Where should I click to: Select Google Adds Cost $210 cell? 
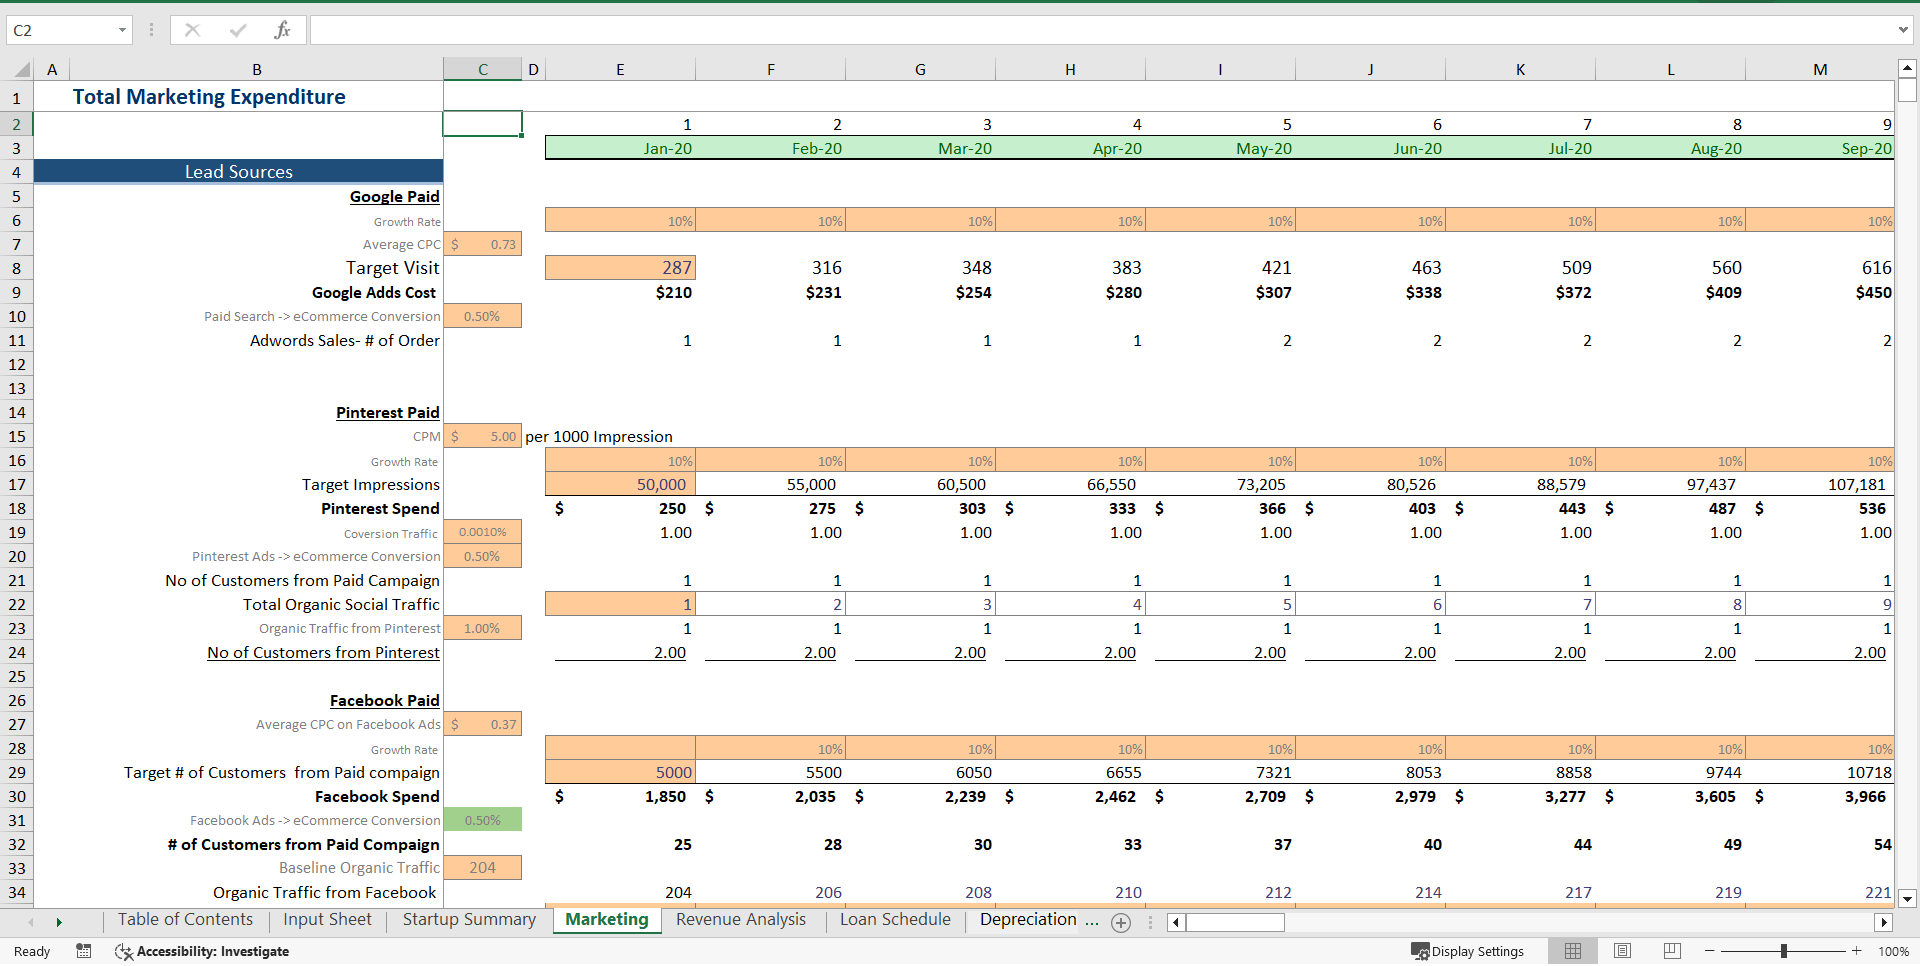(x=620, y=292)
